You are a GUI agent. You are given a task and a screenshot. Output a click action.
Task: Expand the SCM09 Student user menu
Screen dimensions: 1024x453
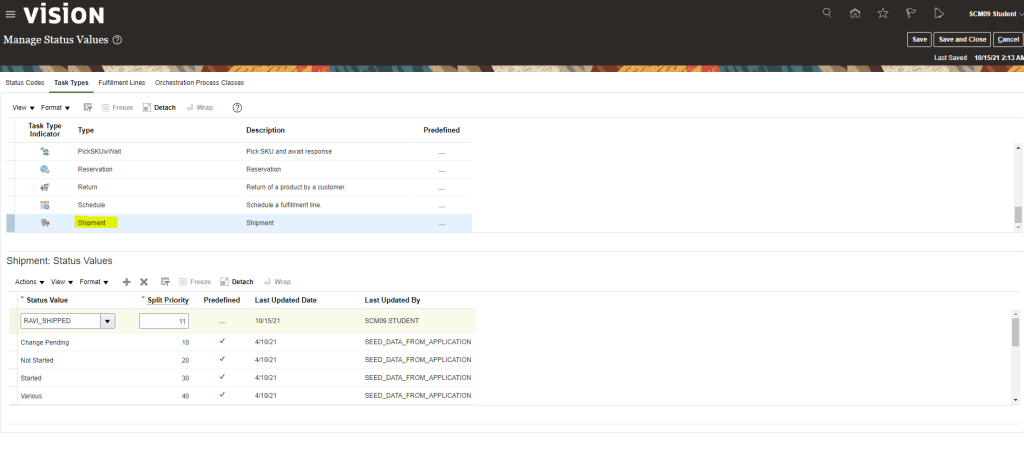(x=995, y=14)
